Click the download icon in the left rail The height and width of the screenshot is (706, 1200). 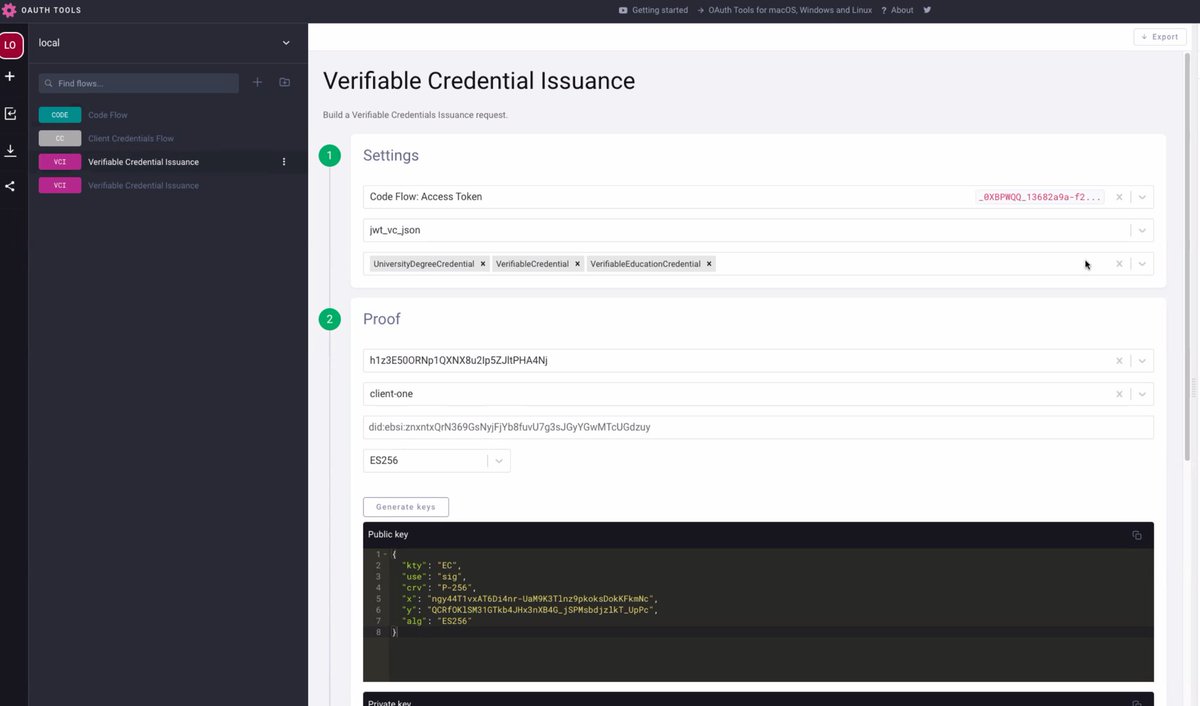[x=10, y=150]
